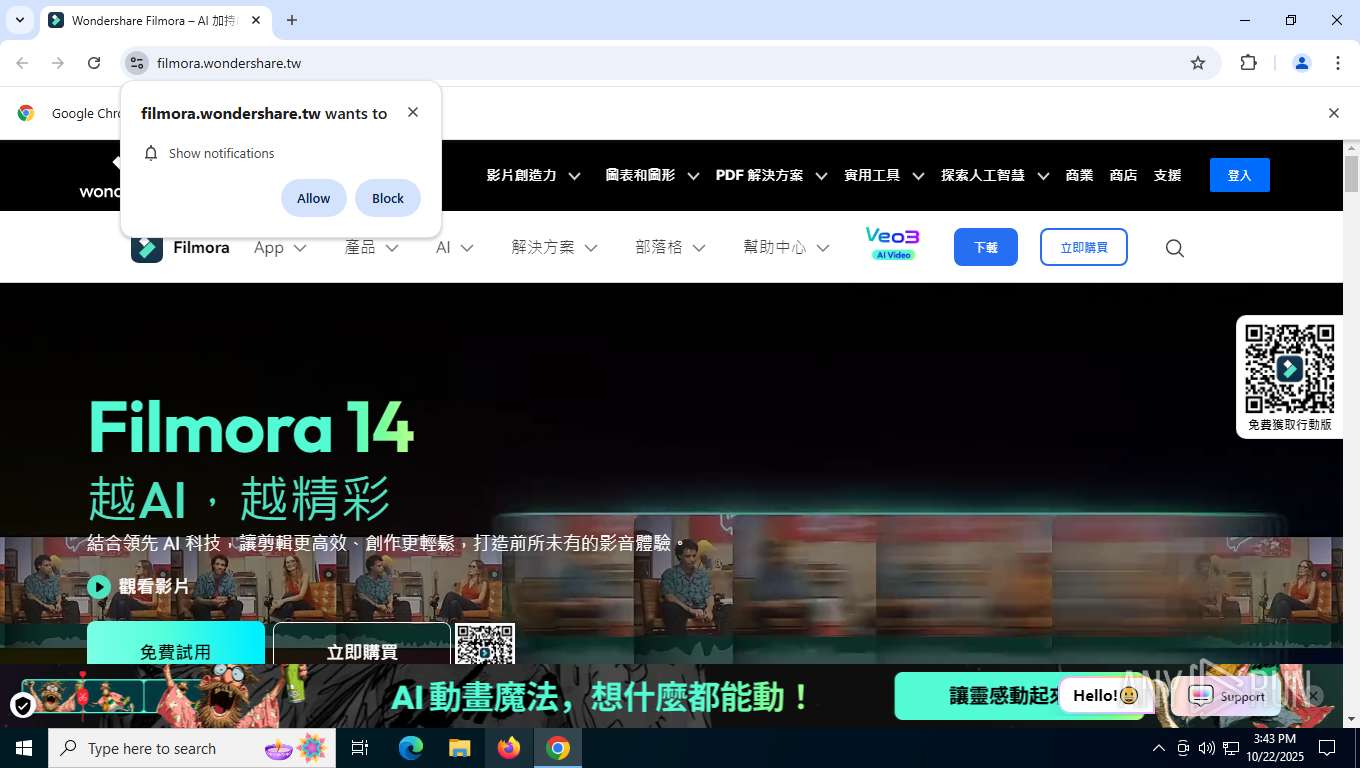Show hidden system tray icons
Screen dimensions: 1360x768
(1159, 748)
